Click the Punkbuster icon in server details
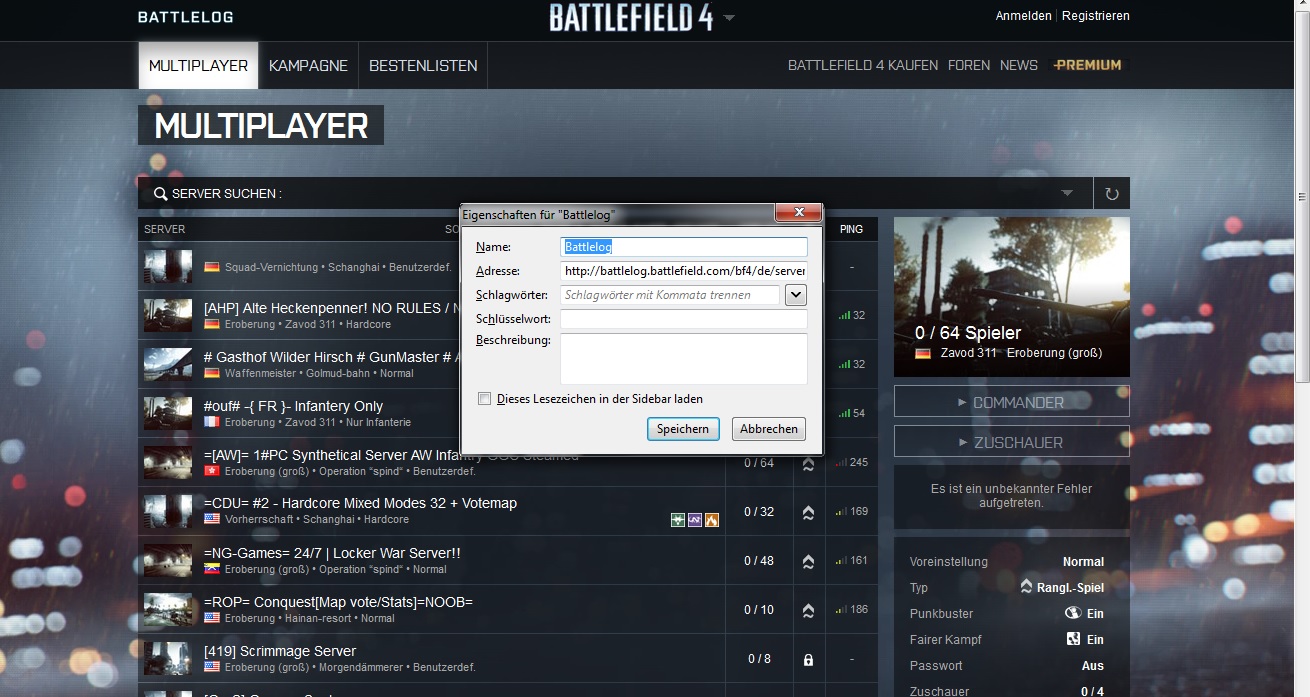 click(x=1073, y=613)
